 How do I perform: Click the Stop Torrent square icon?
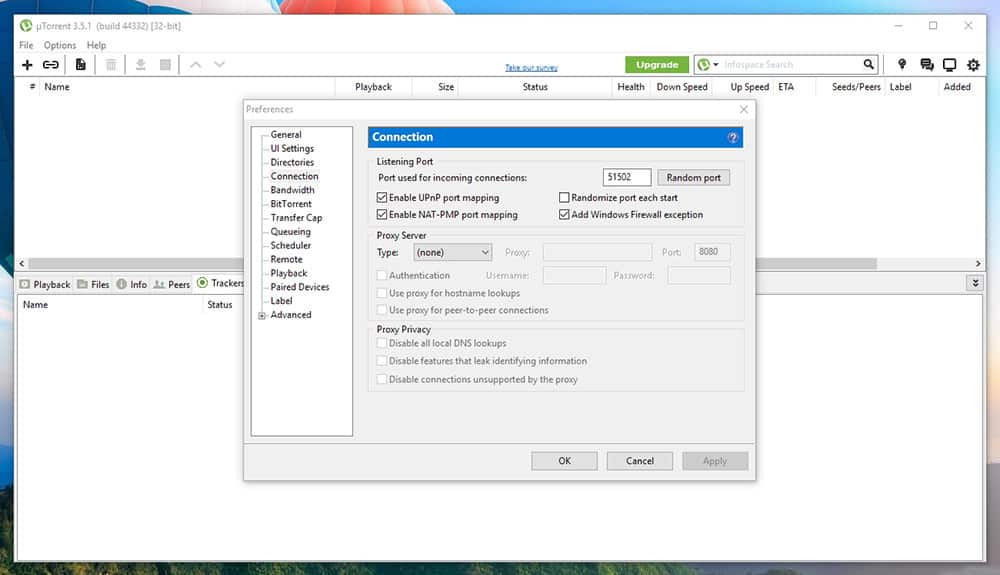165,64
